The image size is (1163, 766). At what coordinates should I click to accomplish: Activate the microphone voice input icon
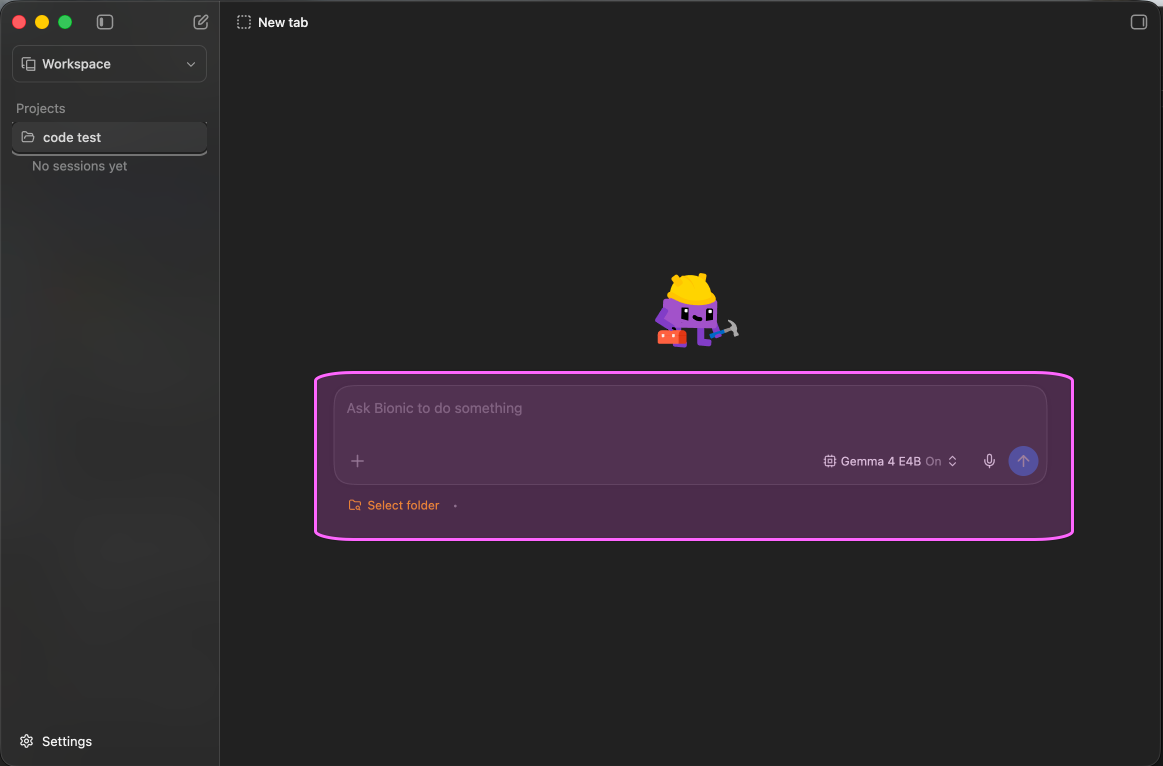(989, 461)
